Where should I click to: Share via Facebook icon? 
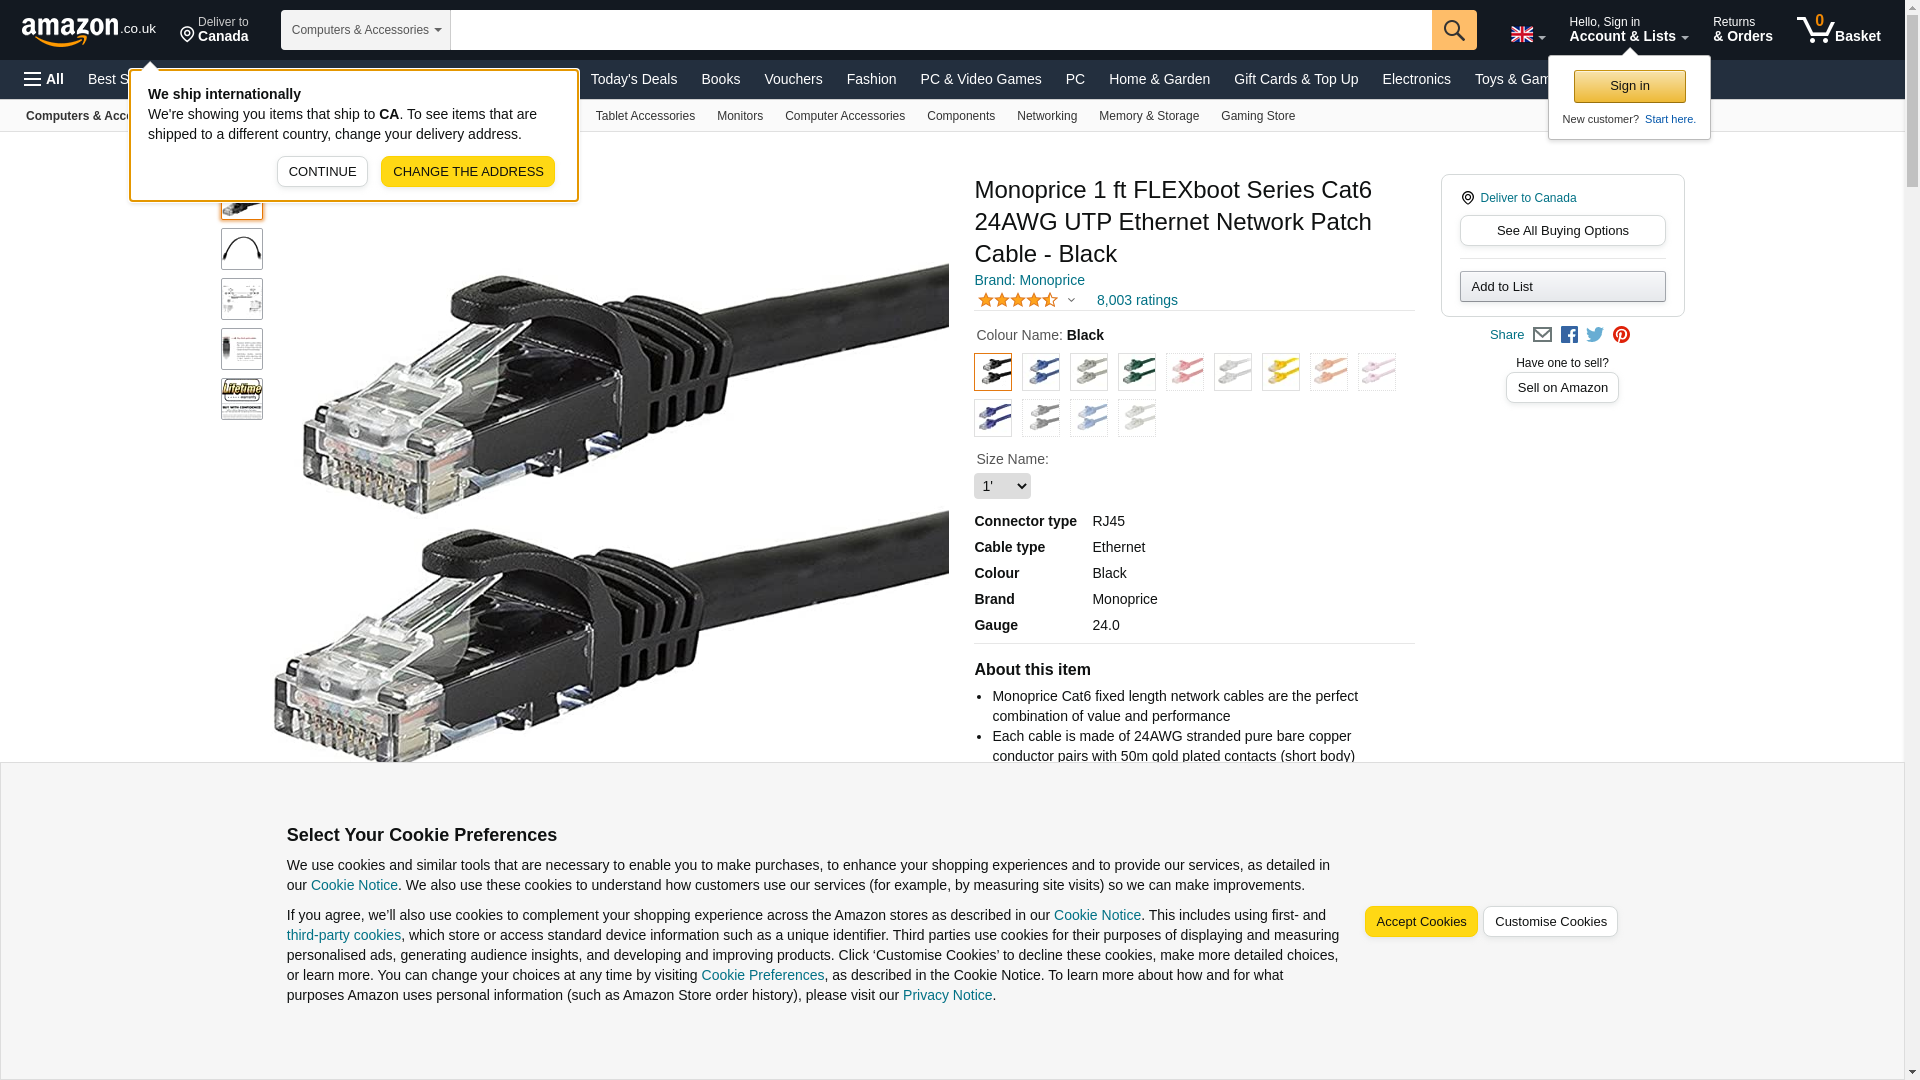coord(1569,335)
